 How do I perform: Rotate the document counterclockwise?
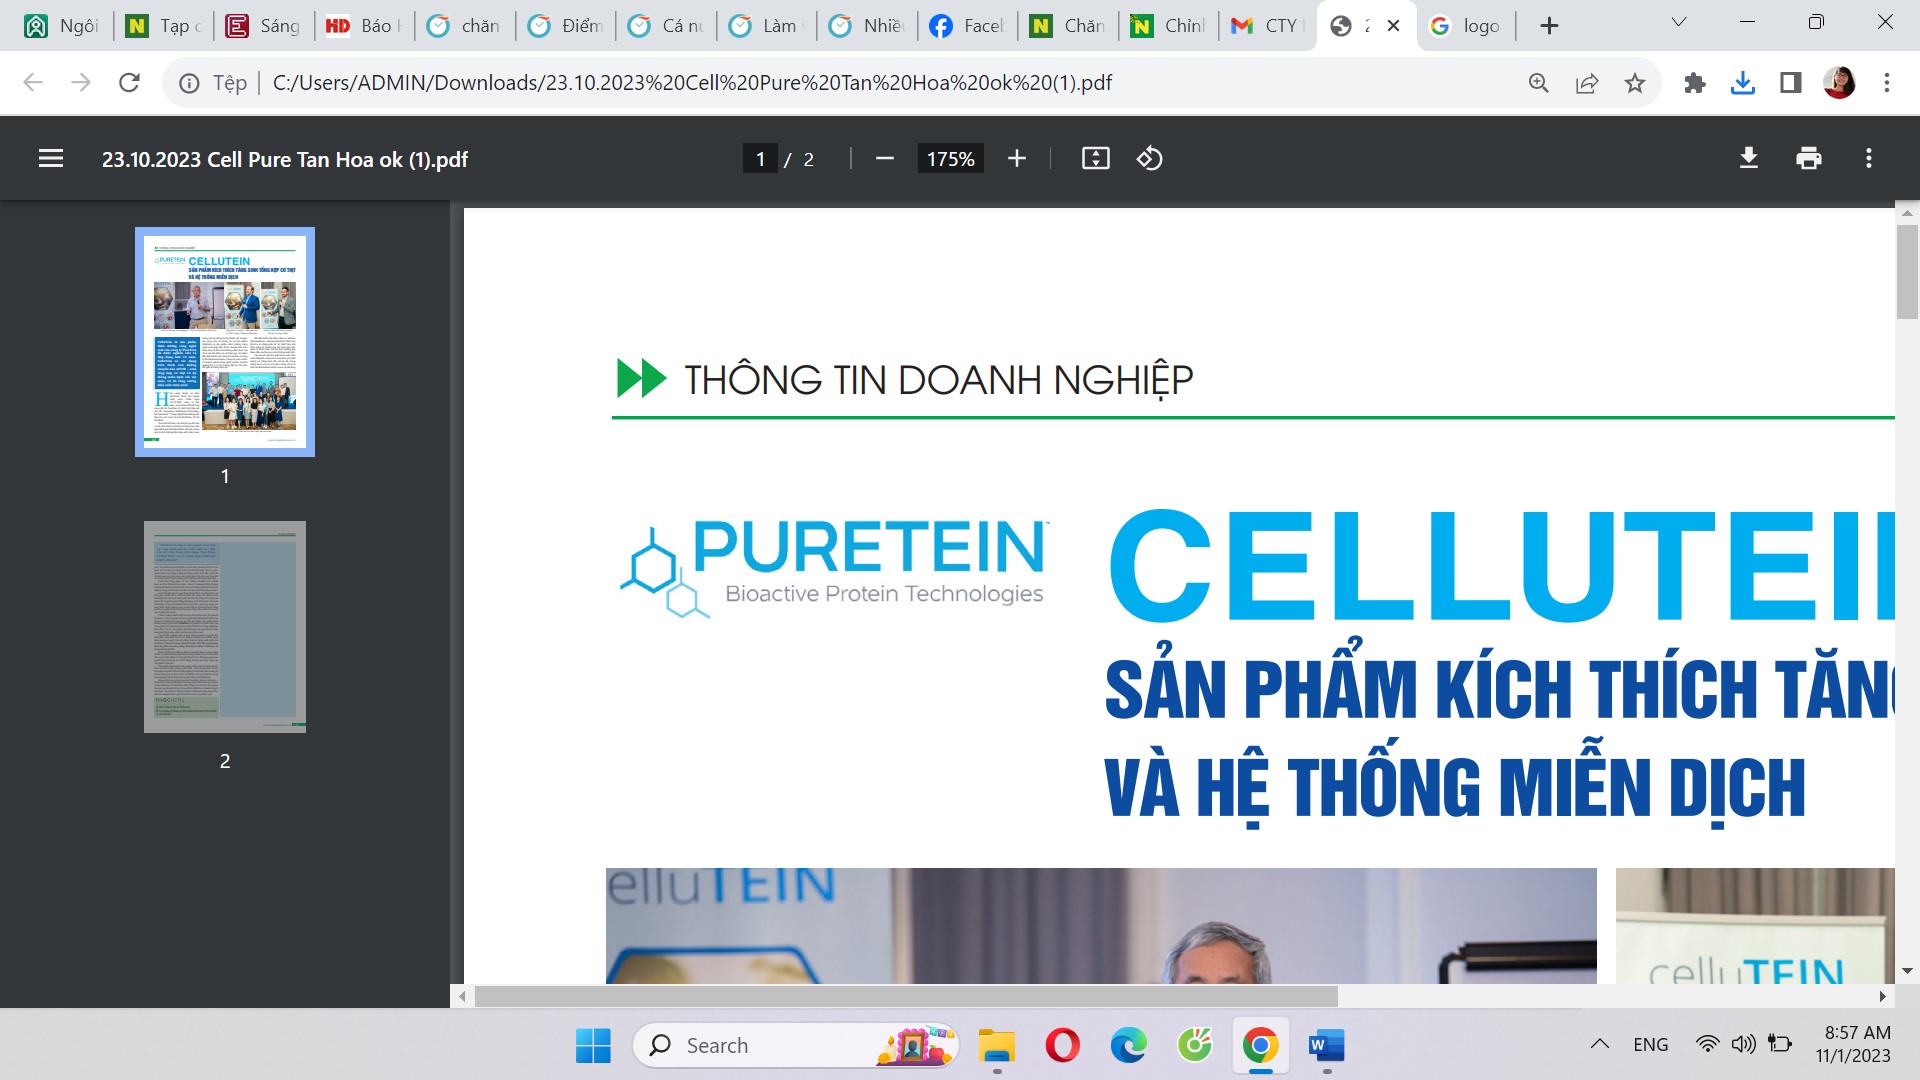1149,159
